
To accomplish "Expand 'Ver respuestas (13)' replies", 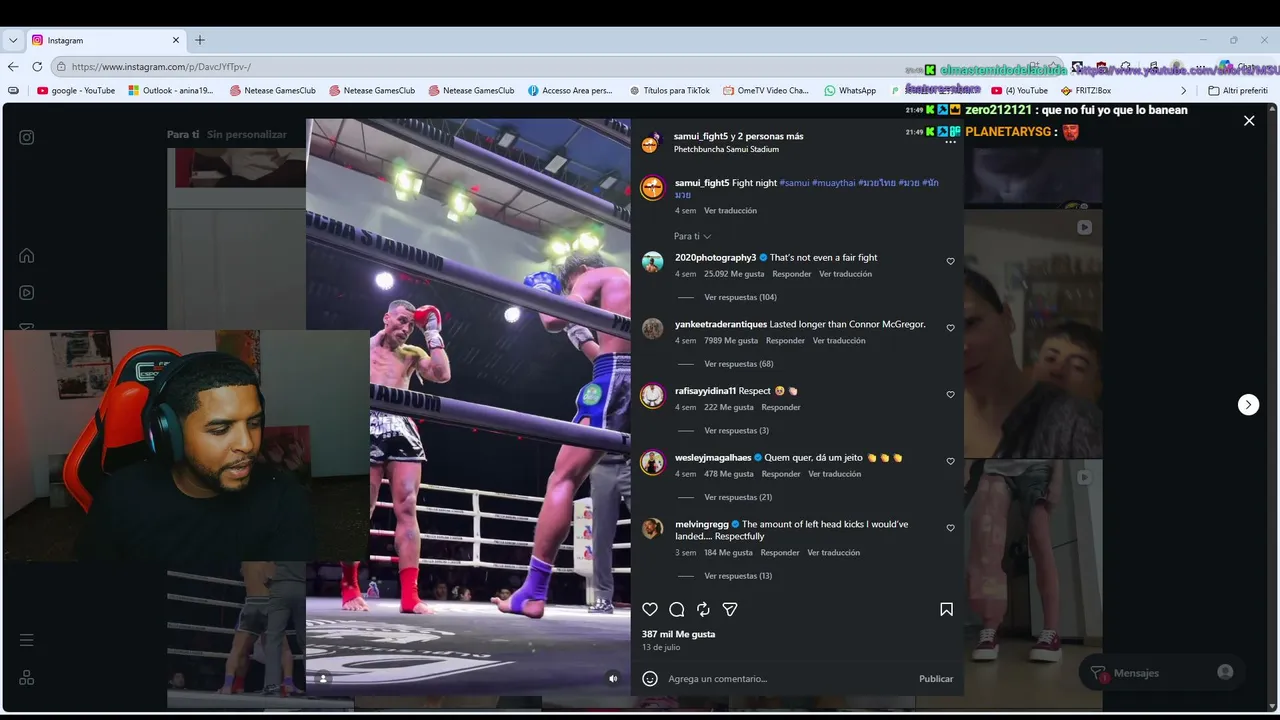I will tap(739, 576).
